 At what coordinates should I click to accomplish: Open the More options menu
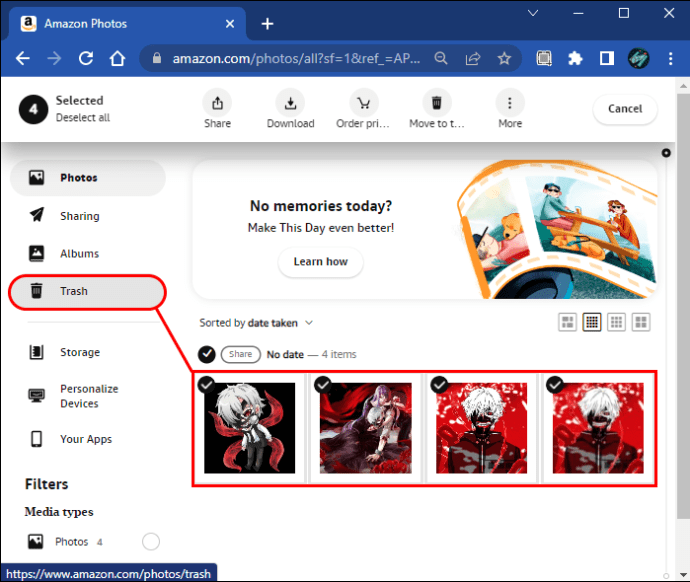pyautogui.click(x=510, y=103)
